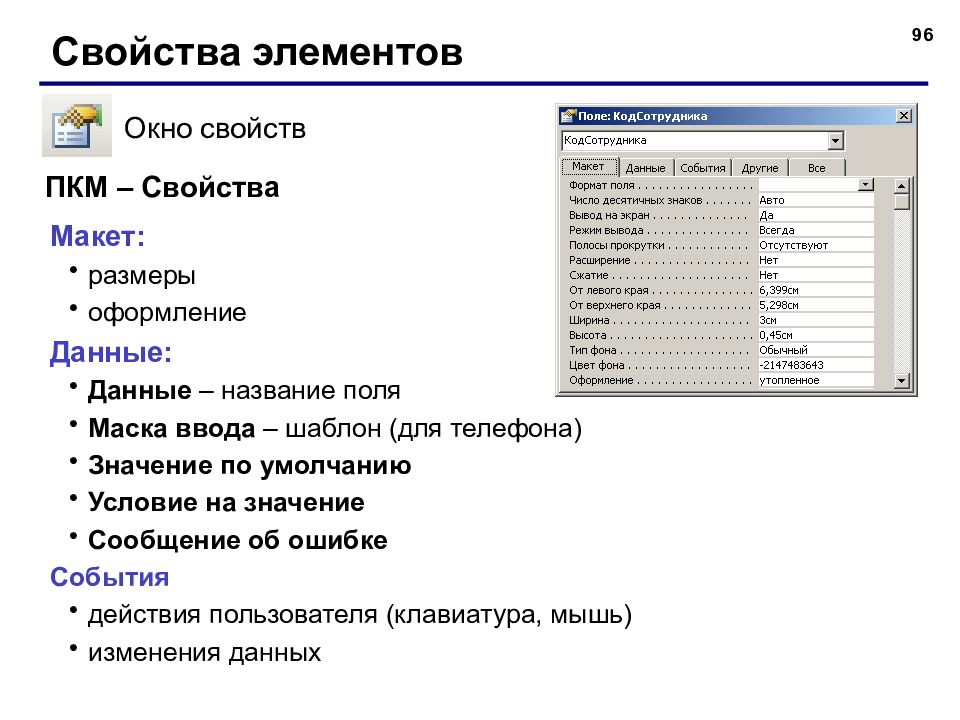Screen dimensions: 960x720
Task: Select the Тип фона value Обычный
Action: coord(816,350)
